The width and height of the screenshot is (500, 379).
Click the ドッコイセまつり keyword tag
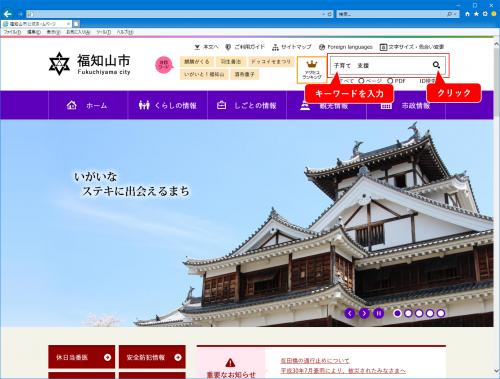271,62
